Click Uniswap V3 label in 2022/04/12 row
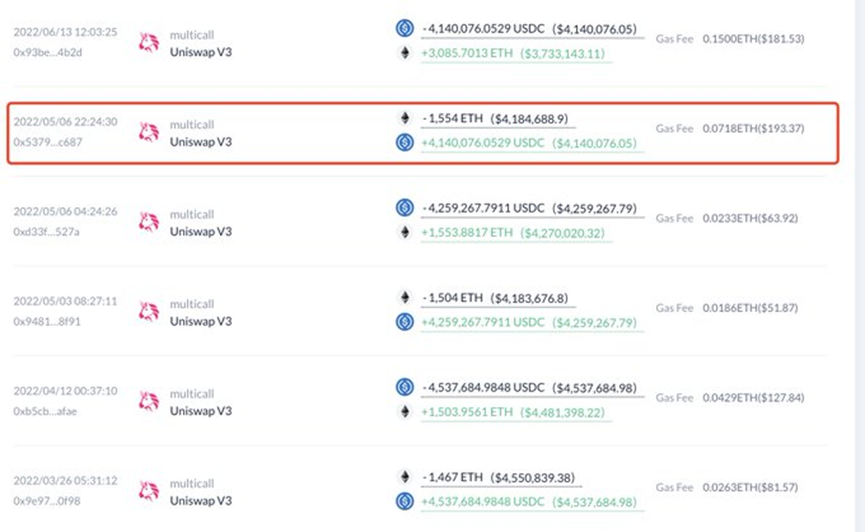The image size is (865, 532). tap(200, 410)
